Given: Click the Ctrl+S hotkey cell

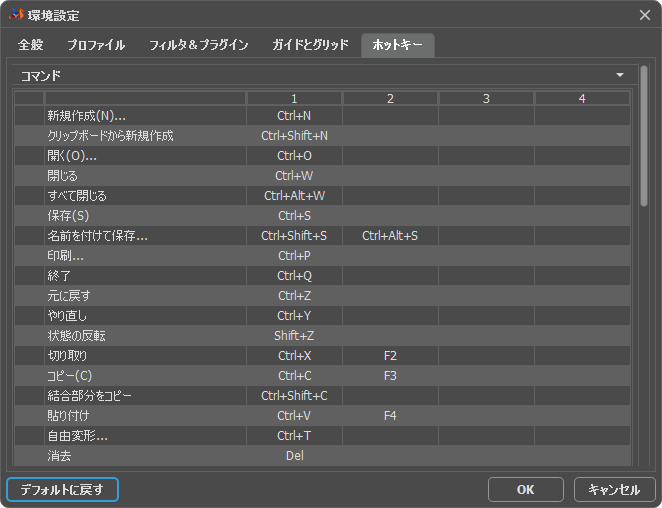Looking at the screenshot, I should pyautogui.click(x=294, y=216).
